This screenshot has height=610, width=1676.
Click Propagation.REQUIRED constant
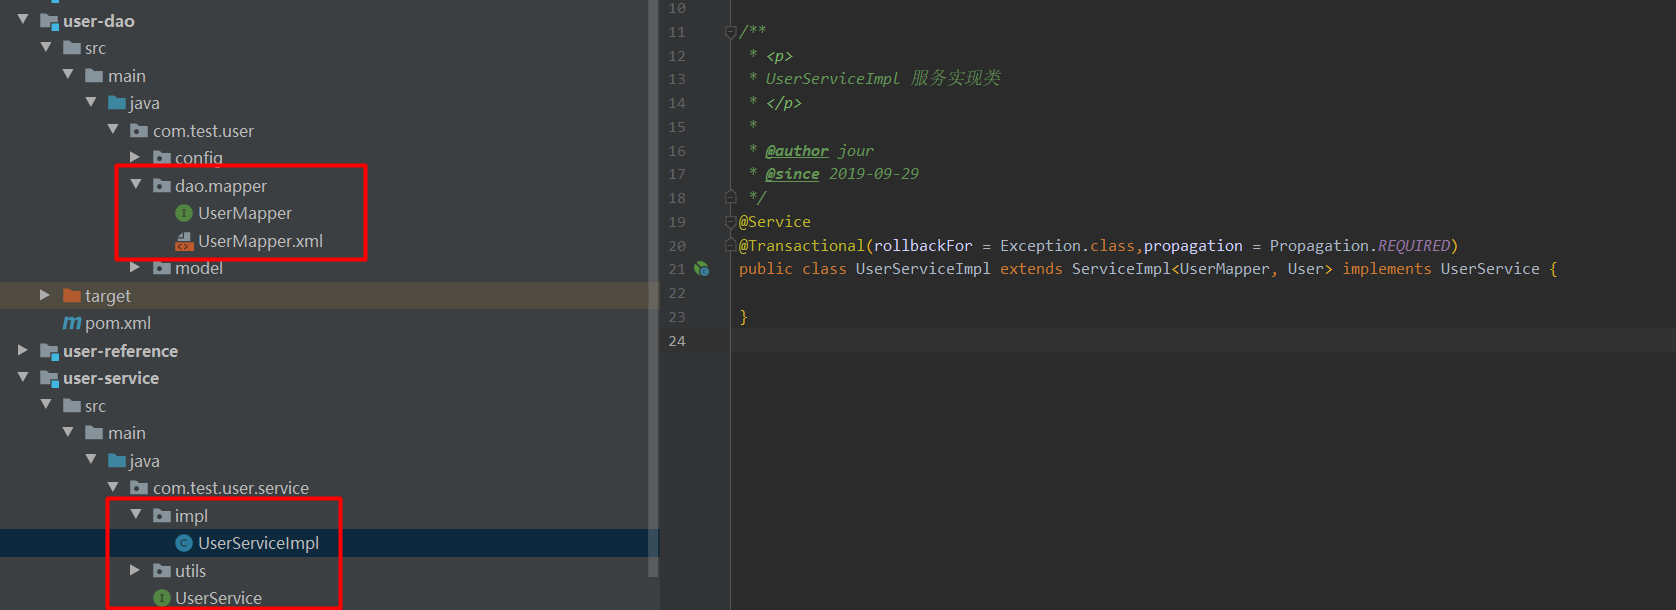[x=1360, y=246]
